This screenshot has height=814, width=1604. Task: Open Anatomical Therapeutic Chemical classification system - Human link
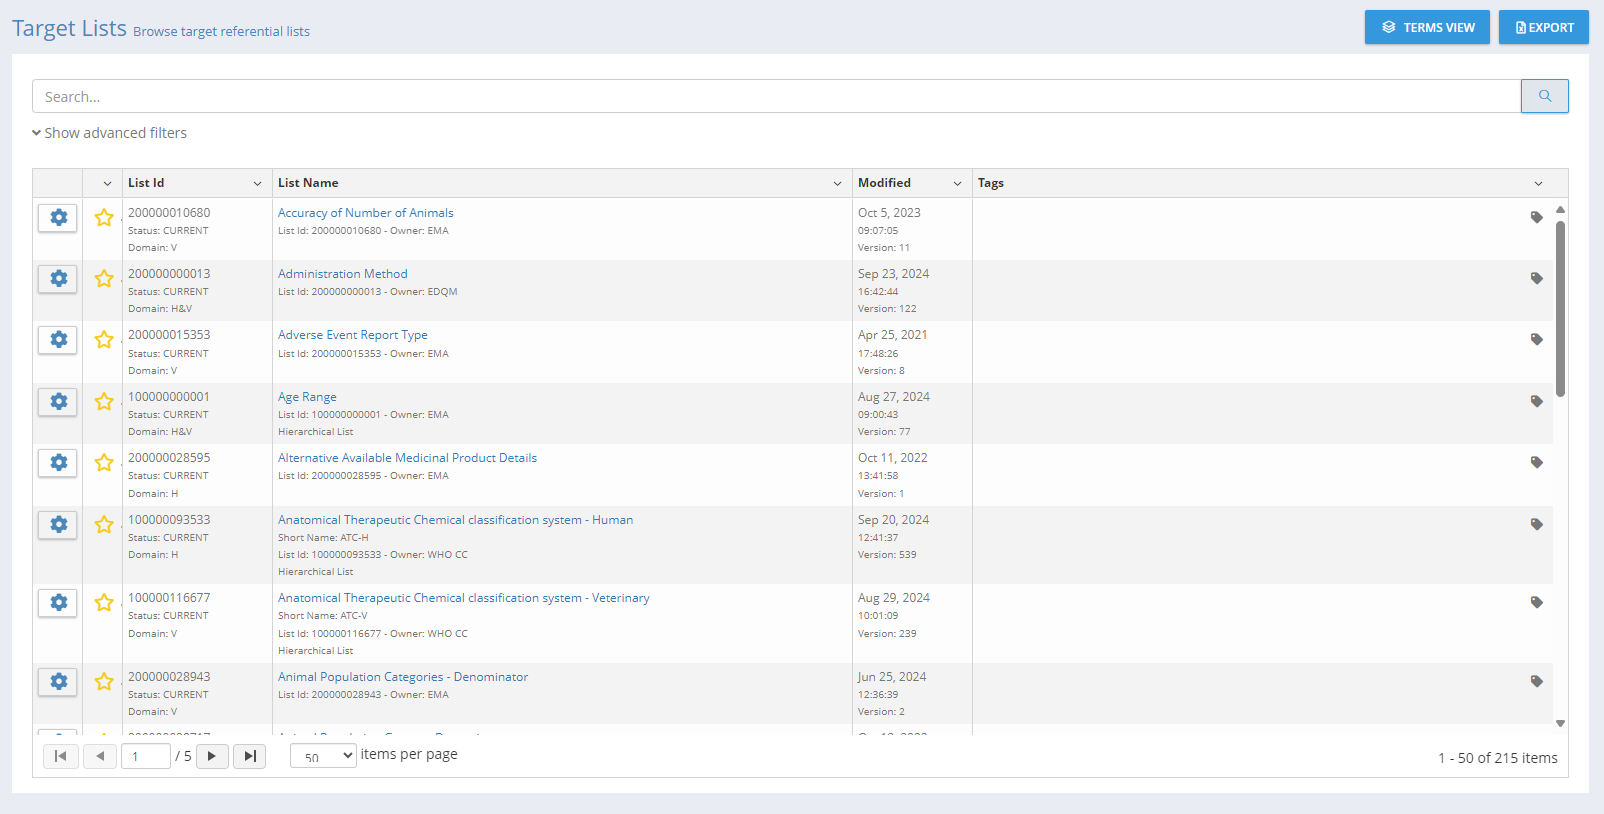click(455, 520)
